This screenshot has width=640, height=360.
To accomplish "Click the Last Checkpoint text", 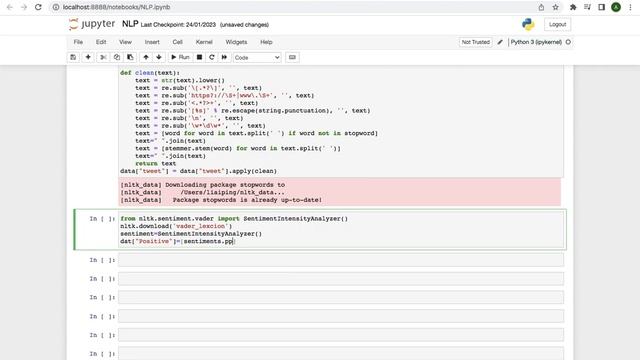I will (178, 25).
